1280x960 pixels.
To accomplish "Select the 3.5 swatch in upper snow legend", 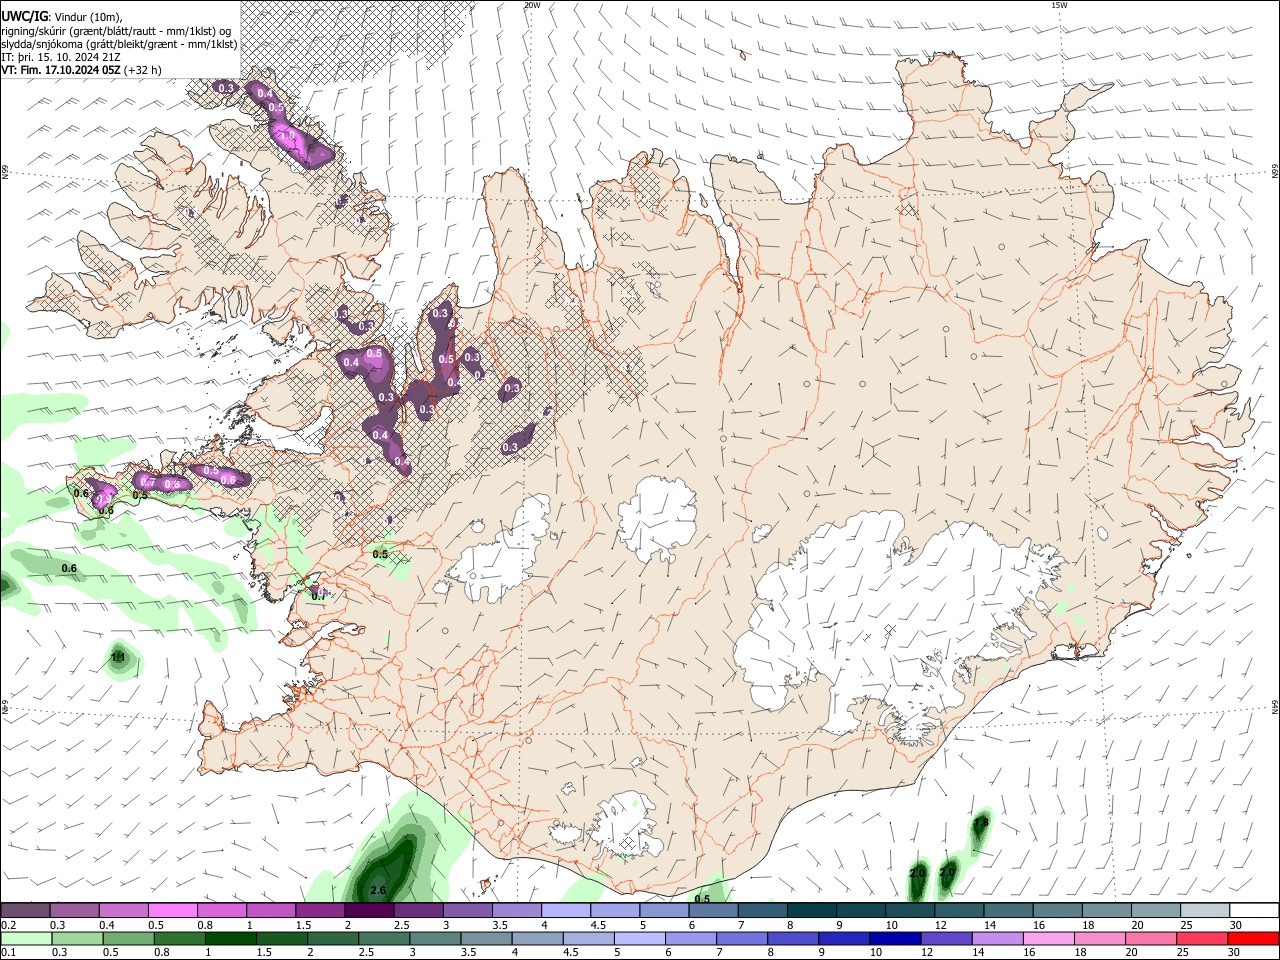I will (x=517, y=910).
